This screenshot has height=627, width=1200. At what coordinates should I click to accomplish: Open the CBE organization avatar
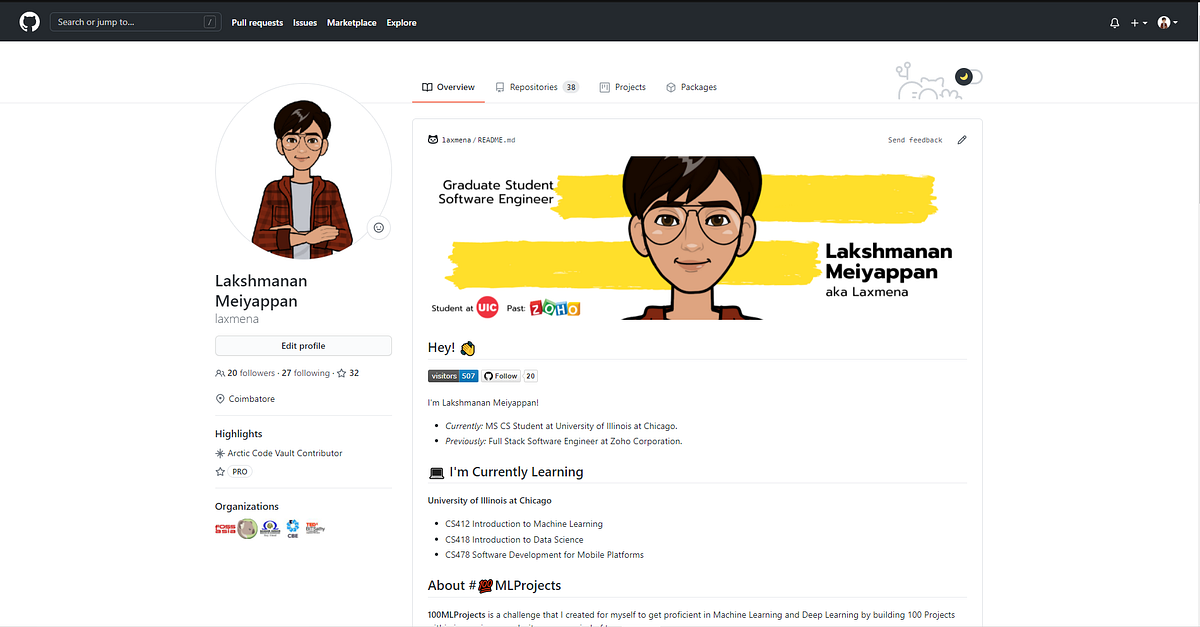pyautogui.click(x=293, y=528)
